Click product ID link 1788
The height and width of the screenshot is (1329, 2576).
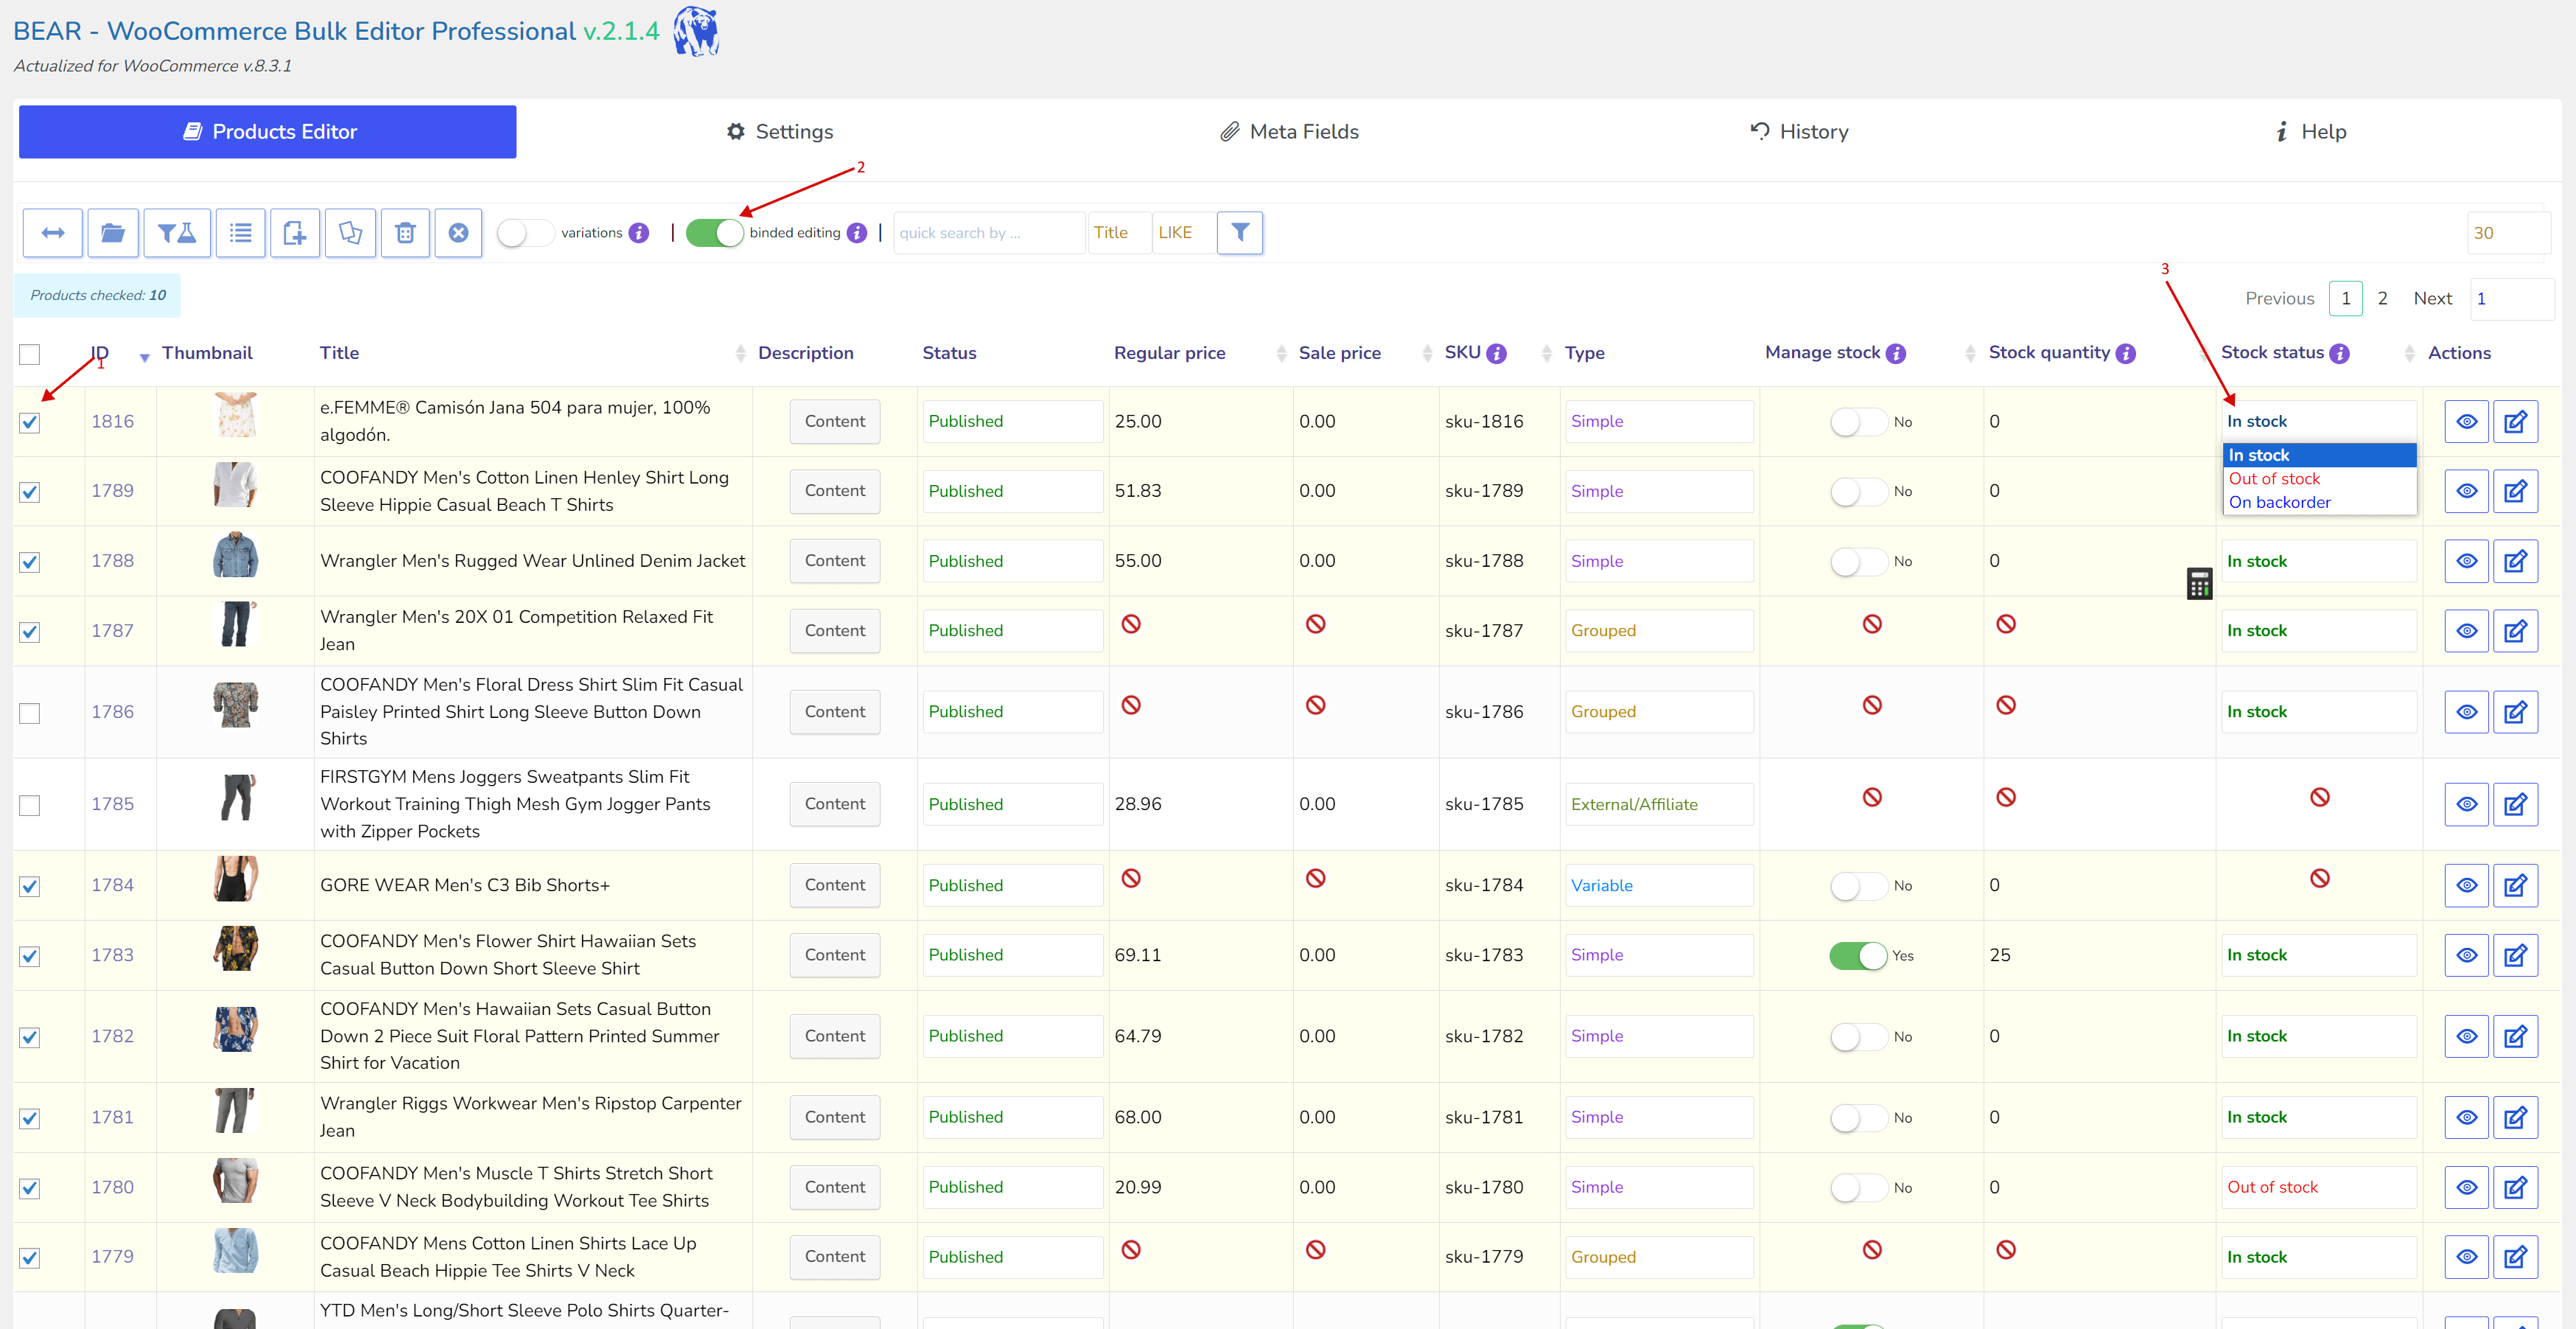tap(112, 561)
